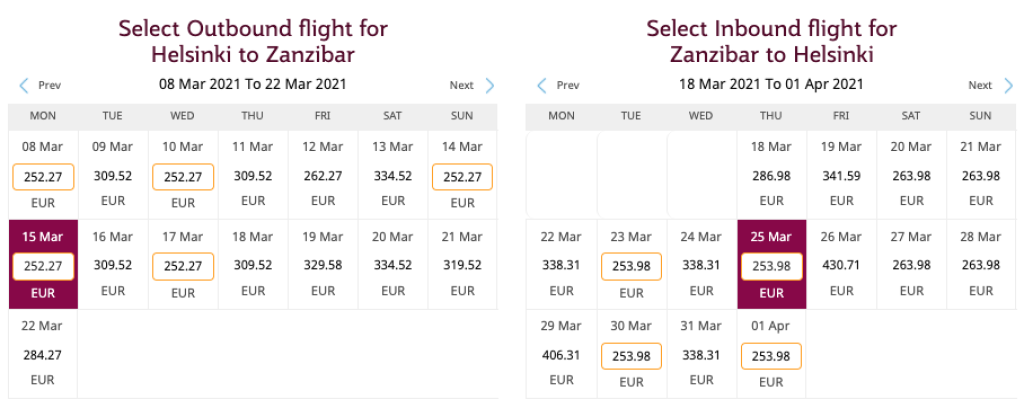Pick inbound 01 Apr fare 253.98
Screen dimensions: 1024x417
(x=771, y=356)
